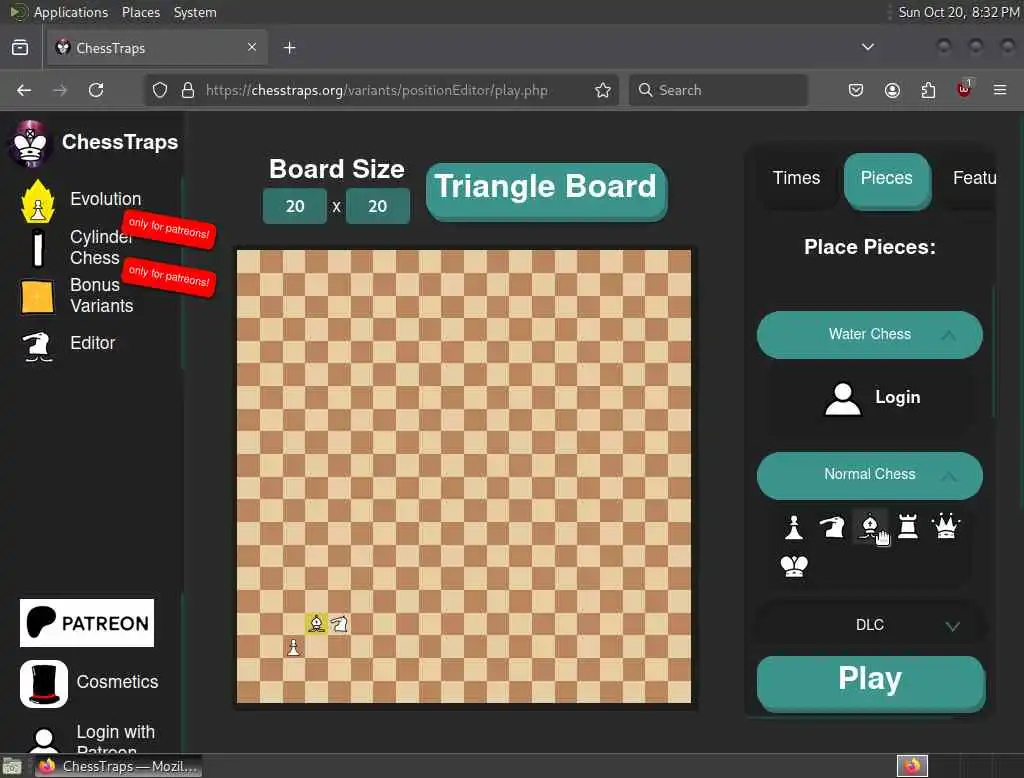Open the list all tabs dropdown
This screenshot has height=778, width=1024.
[867, 47]
